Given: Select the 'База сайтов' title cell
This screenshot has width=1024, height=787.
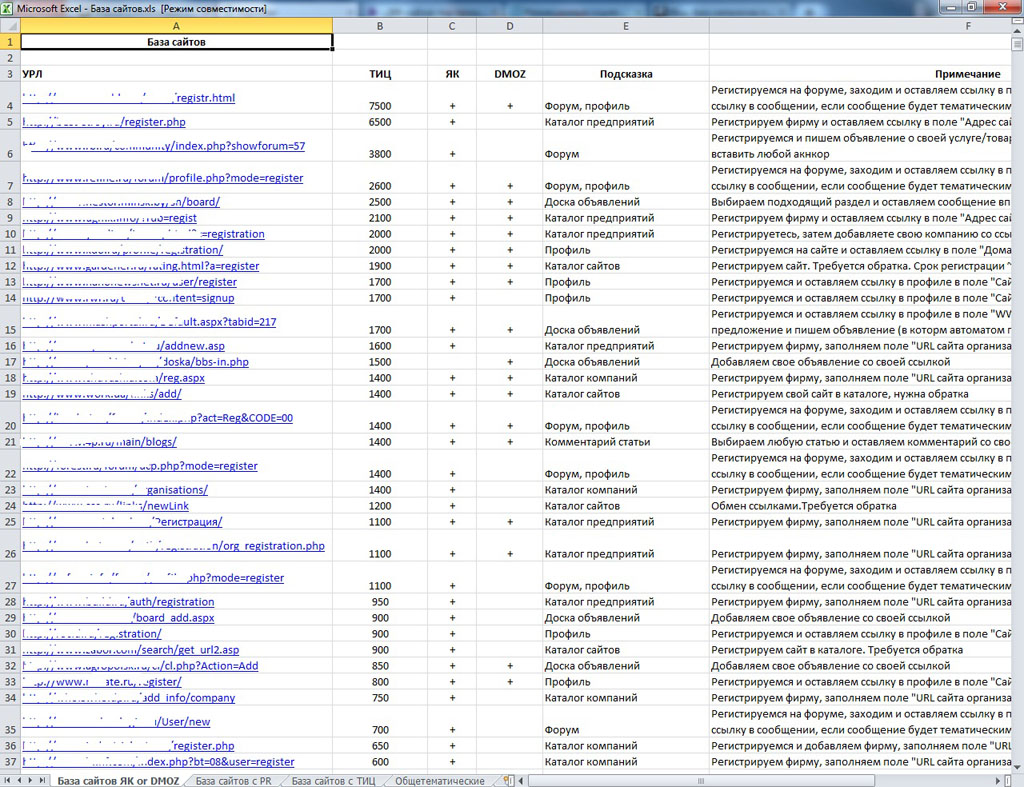Looking at the screenshot, I should click(x=176, y=42).
